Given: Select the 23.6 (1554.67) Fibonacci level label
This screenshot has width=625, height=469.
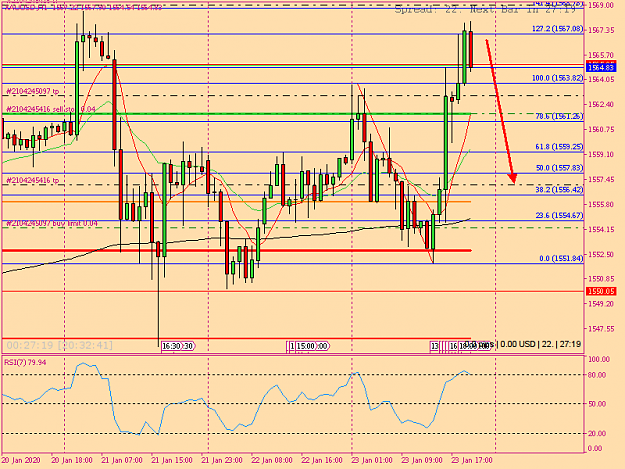Looking at the screenshot, I should click(x=559, y=215).
